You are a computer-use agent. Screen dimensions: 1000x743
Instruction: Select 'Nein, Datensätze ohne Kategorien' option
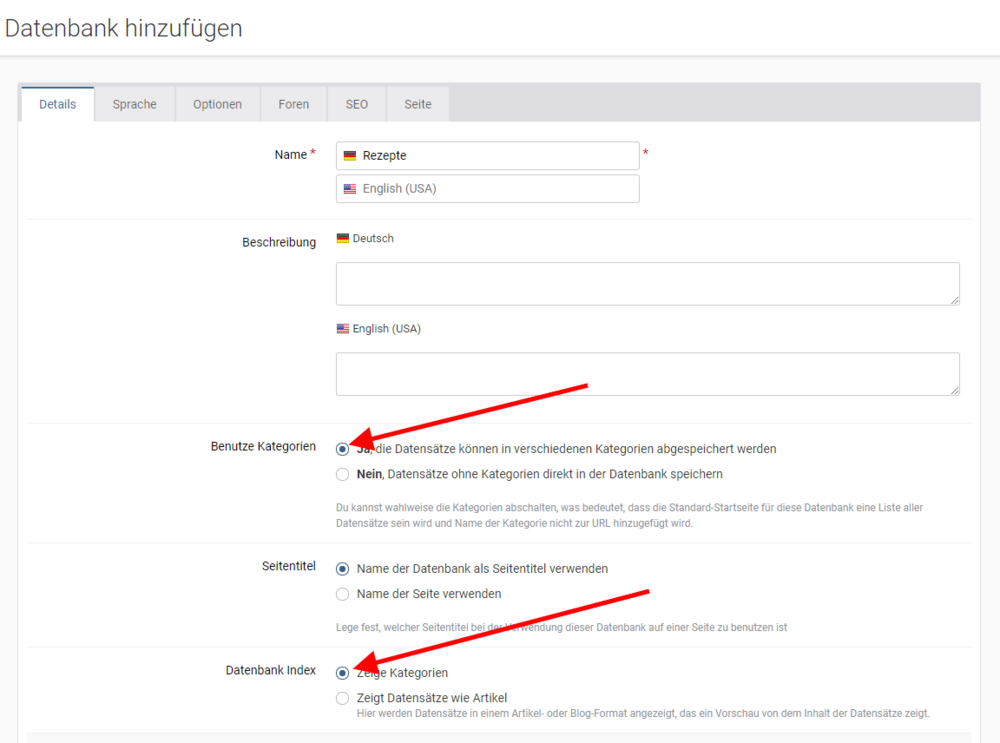click(342, 474)
